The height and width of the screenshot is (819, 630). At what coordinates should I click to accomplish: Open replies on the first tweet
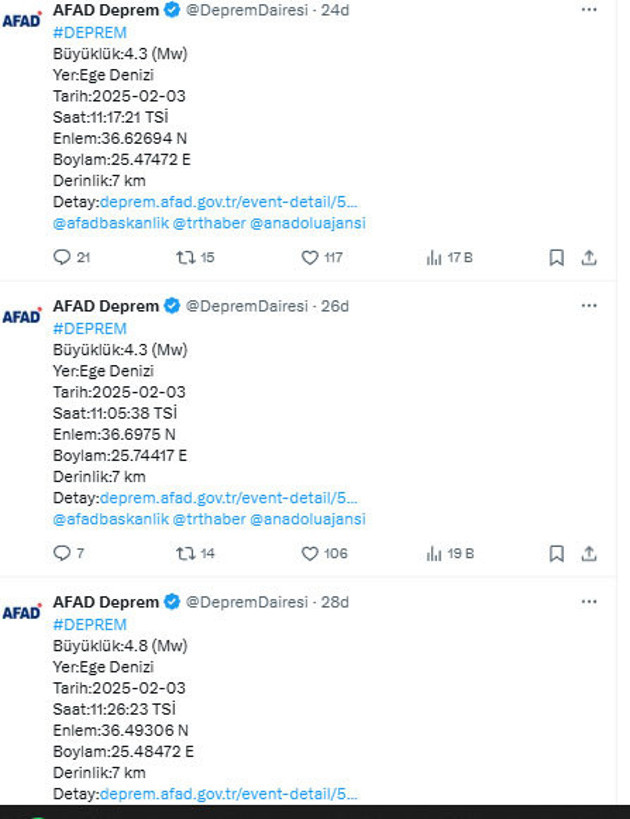tap(63, 257)
